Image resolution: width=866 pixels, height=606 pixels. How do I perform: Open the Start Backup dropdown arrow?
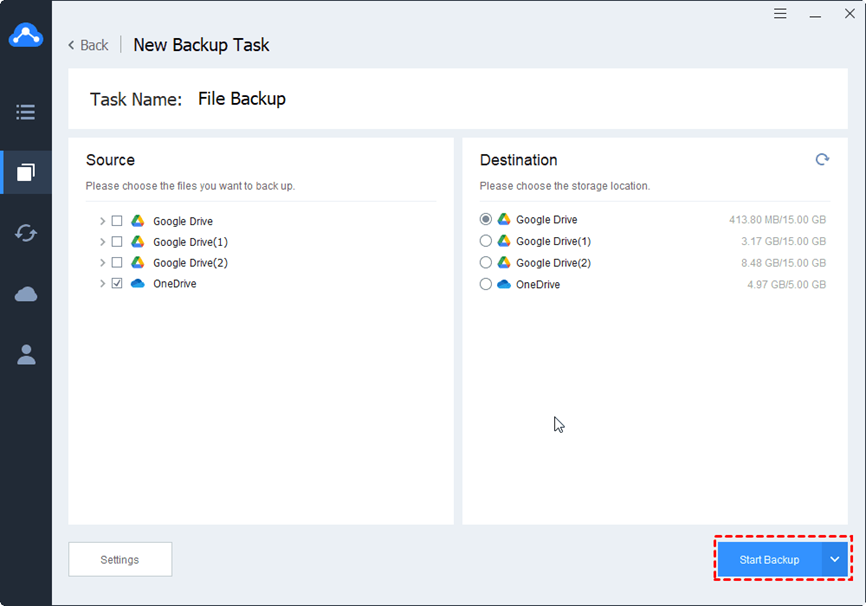pos(835,560)
